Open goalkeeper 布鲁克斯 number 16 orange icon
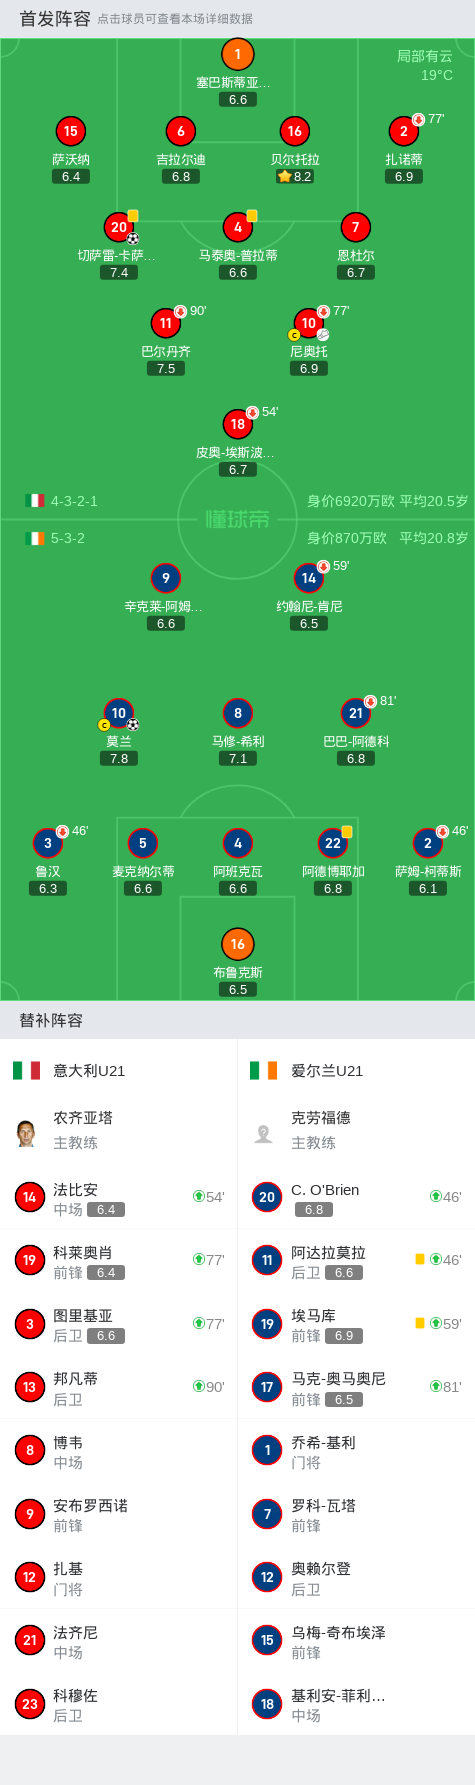Image resolution: width=475 pixels, height=1785 pixels. (x=237, y=944)
